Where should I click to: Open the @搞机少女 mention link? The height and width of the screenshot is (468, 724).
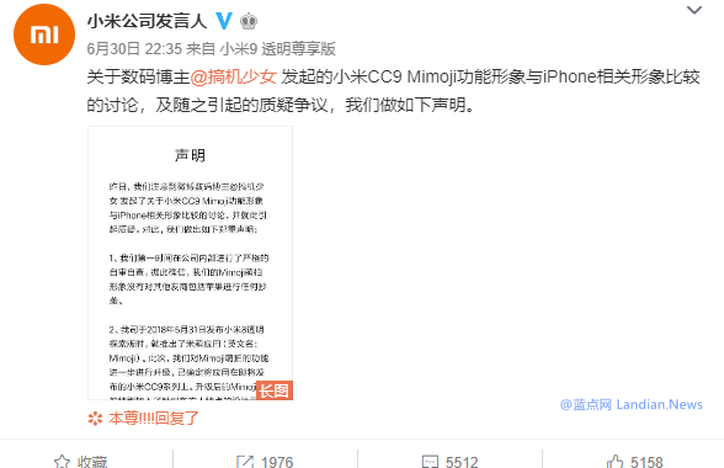coord(233,77)
